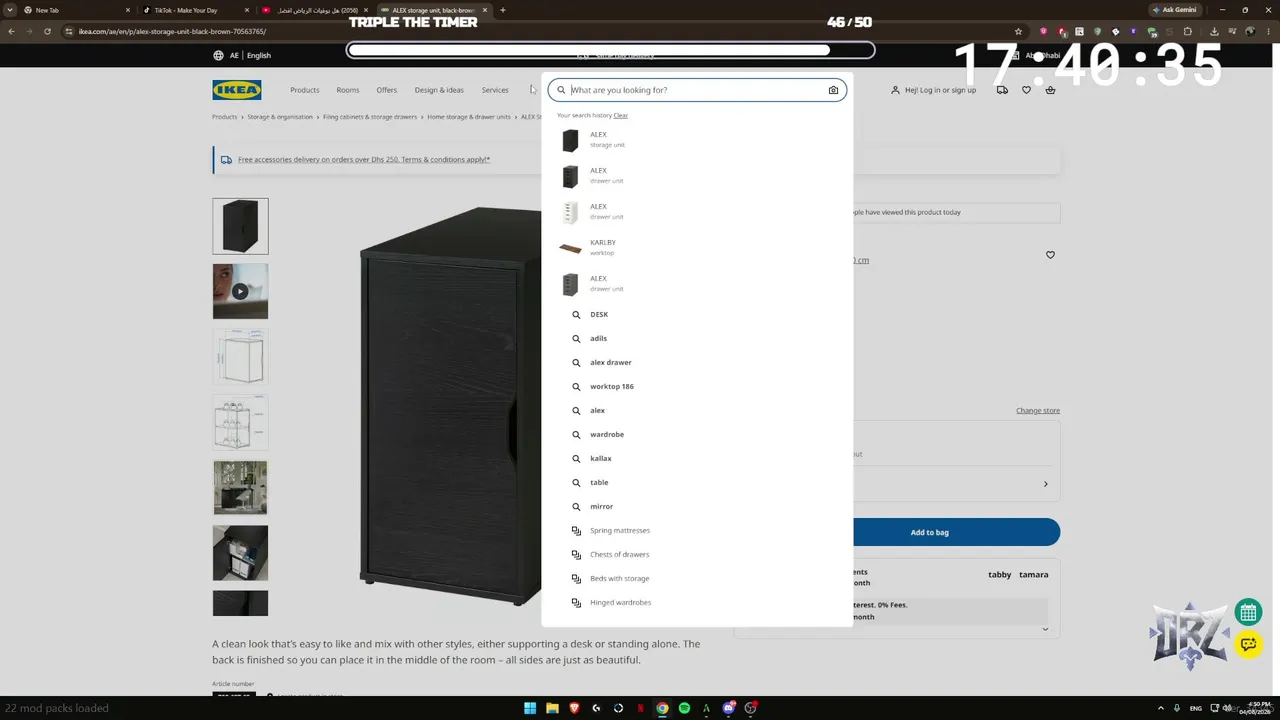Screen dimensions: 1280x720
Task: Select the white ALEX drawer unit result
Action: pos(697,212)
